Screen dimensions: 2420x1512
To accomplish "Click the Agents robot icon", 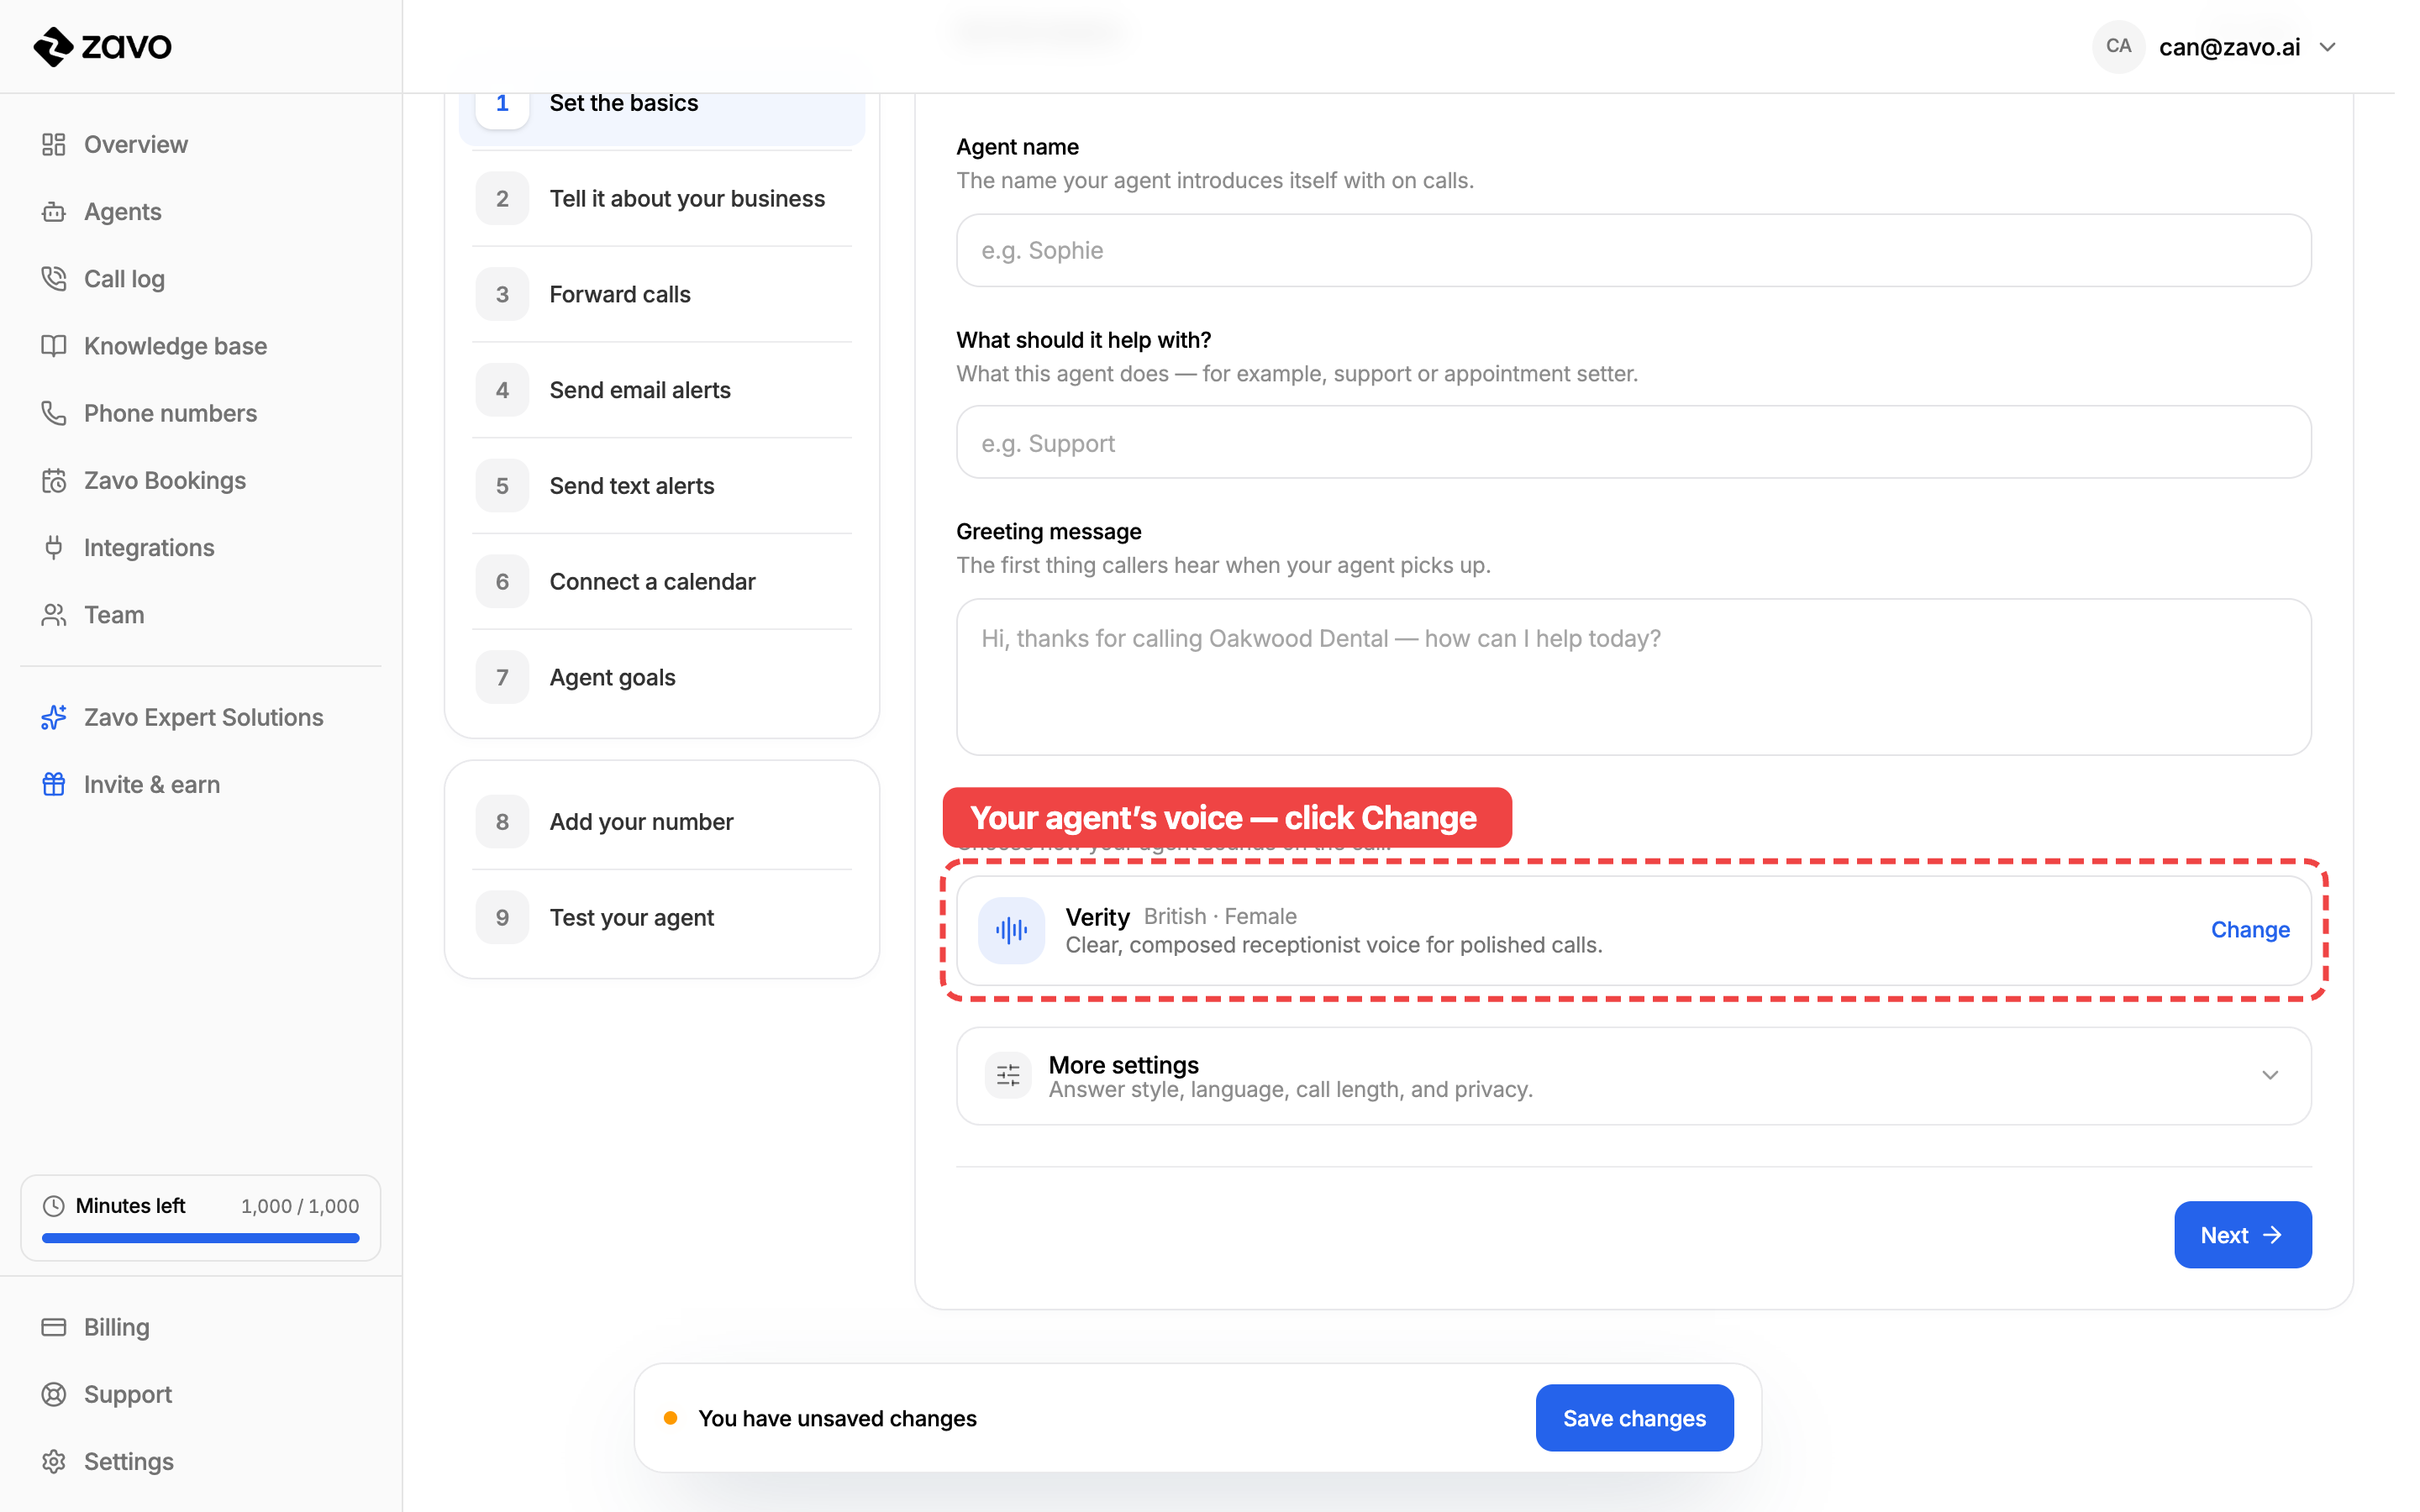I will tap(54, 212).
